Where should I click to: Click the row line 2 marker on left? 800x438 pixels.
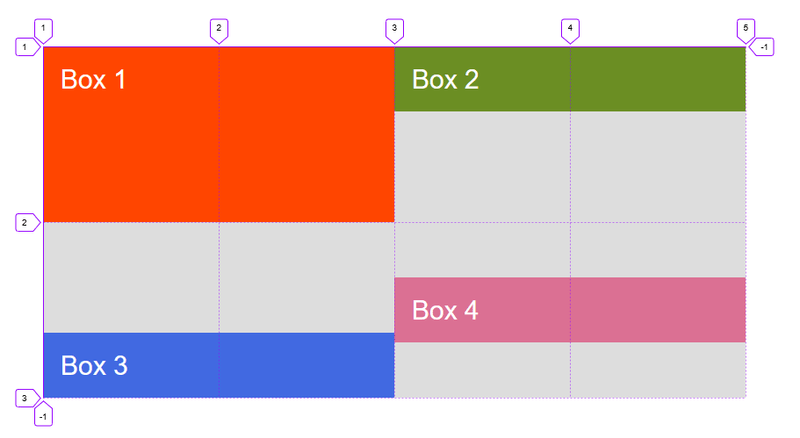(x=28, y=223)
